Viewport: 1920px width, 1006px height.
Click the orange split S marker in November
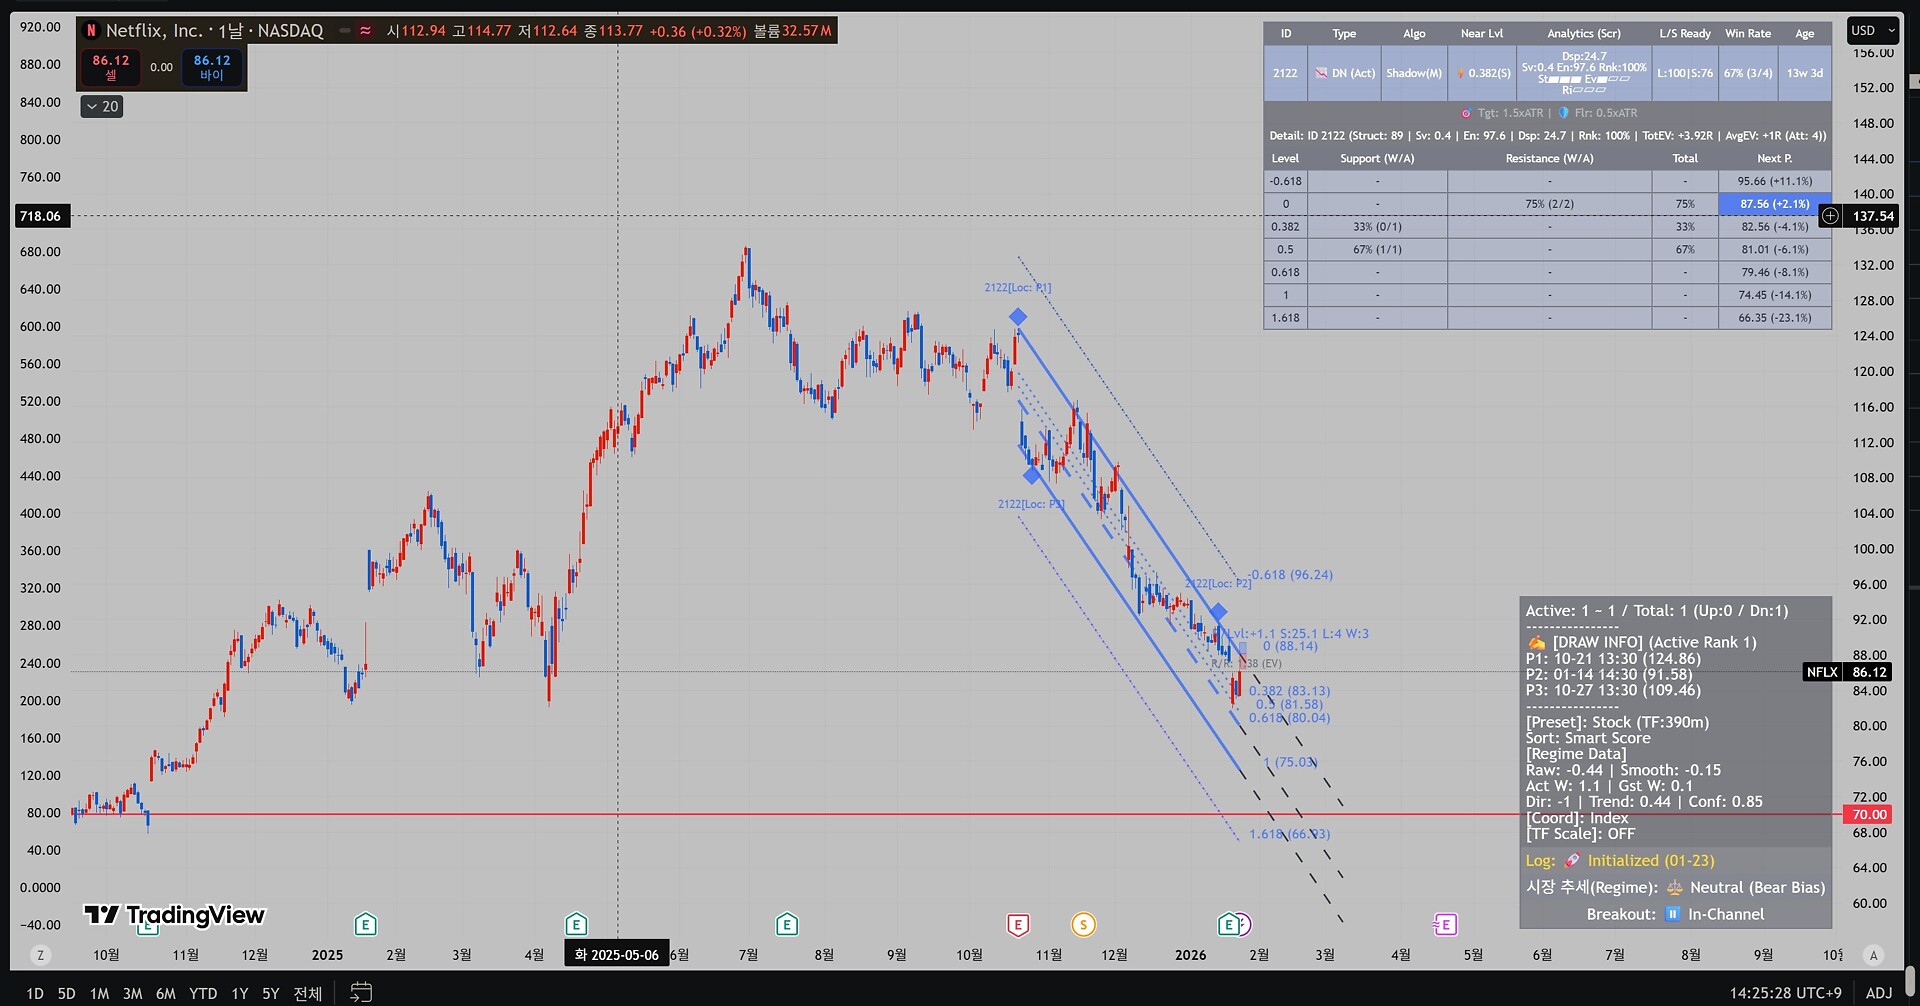point(1083,924)
